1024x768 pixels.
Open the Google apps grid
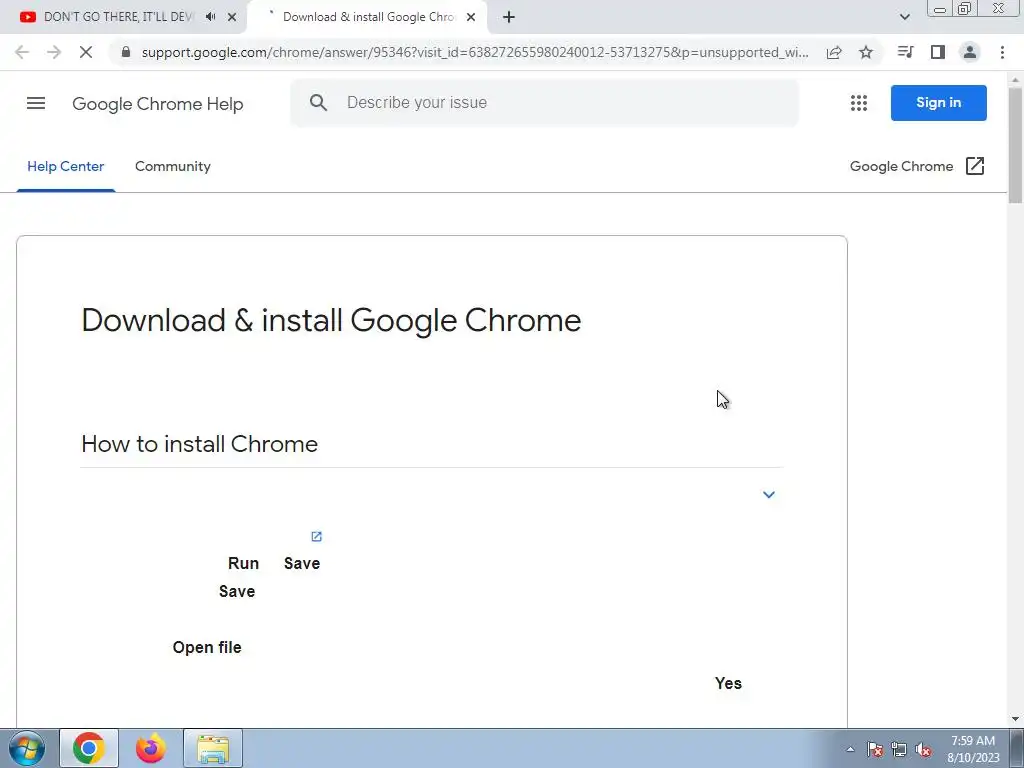859,103
